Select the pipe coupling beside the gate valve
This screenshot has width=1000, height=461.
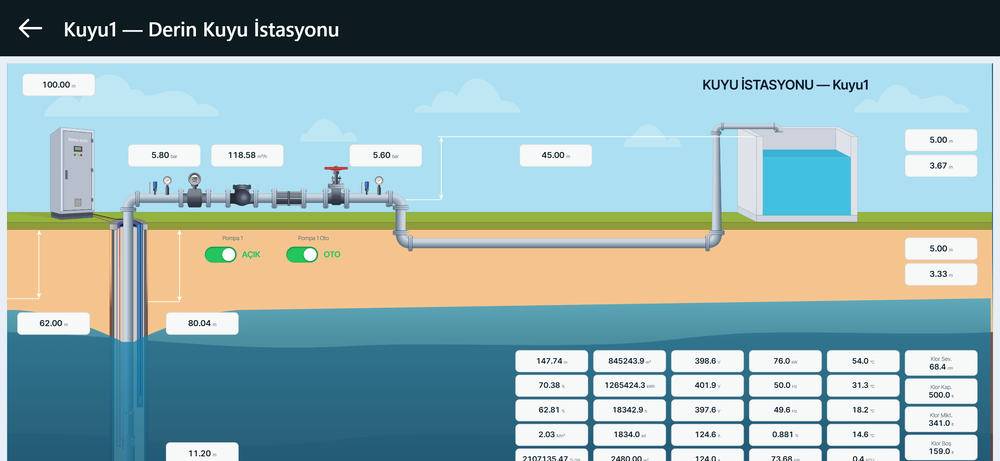(x=288, y=197)
